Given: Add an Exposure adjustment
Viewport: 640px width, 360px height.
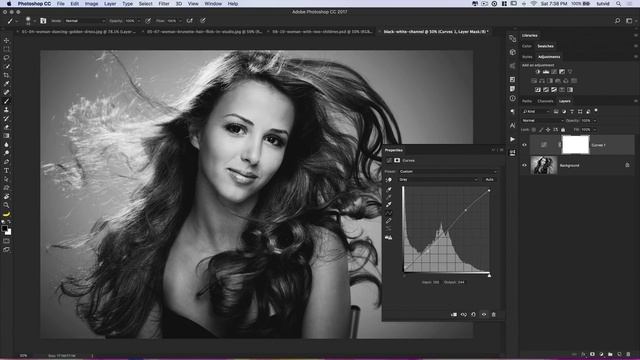Looking at the screenshot, I should point(562,72).
